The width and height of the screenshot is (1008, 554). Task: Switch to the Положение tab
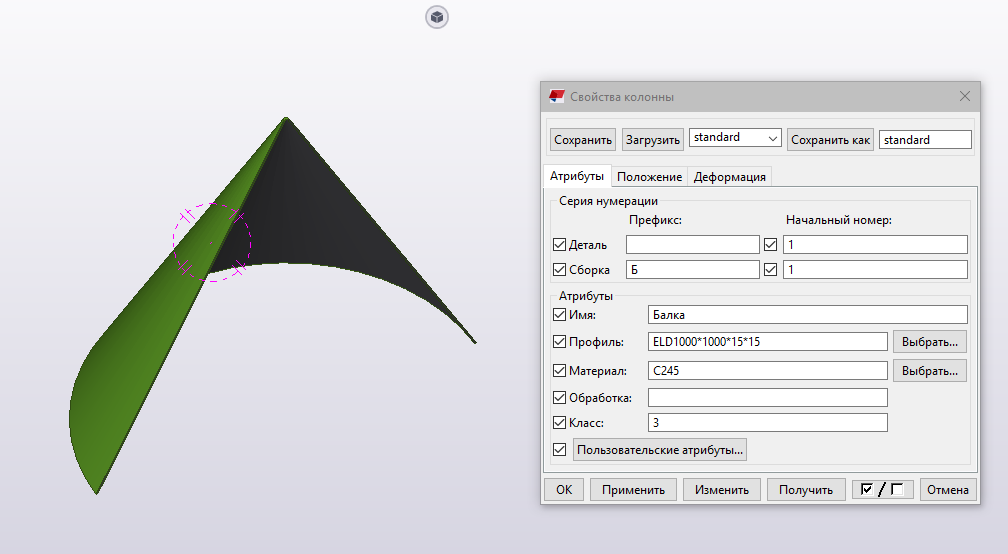[x=649, y=177]
